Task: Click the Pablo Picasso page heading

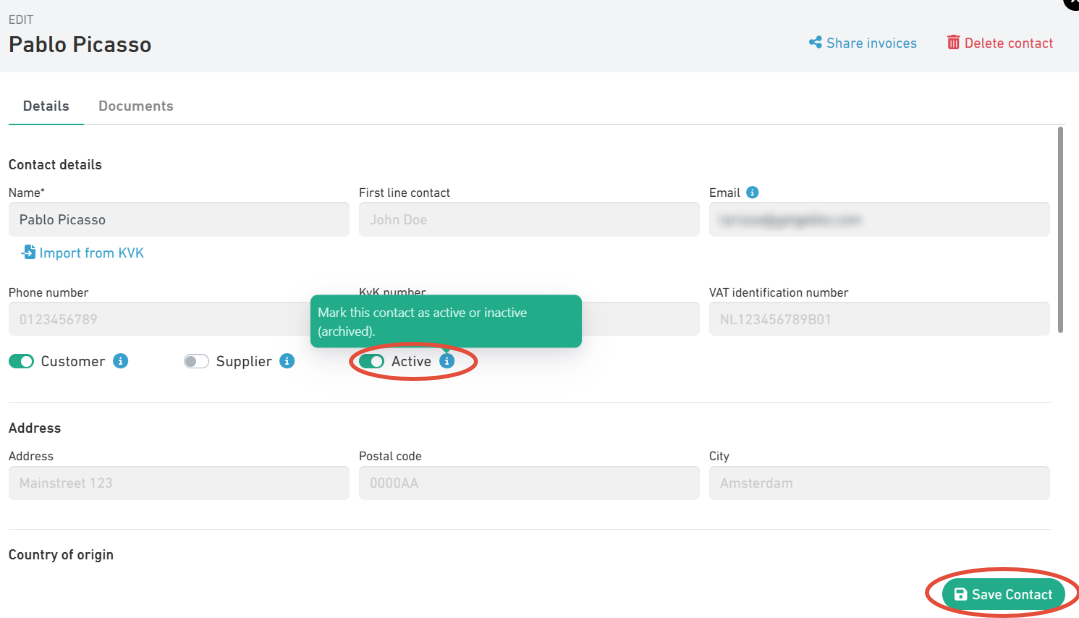Action: tap(80, 45)
